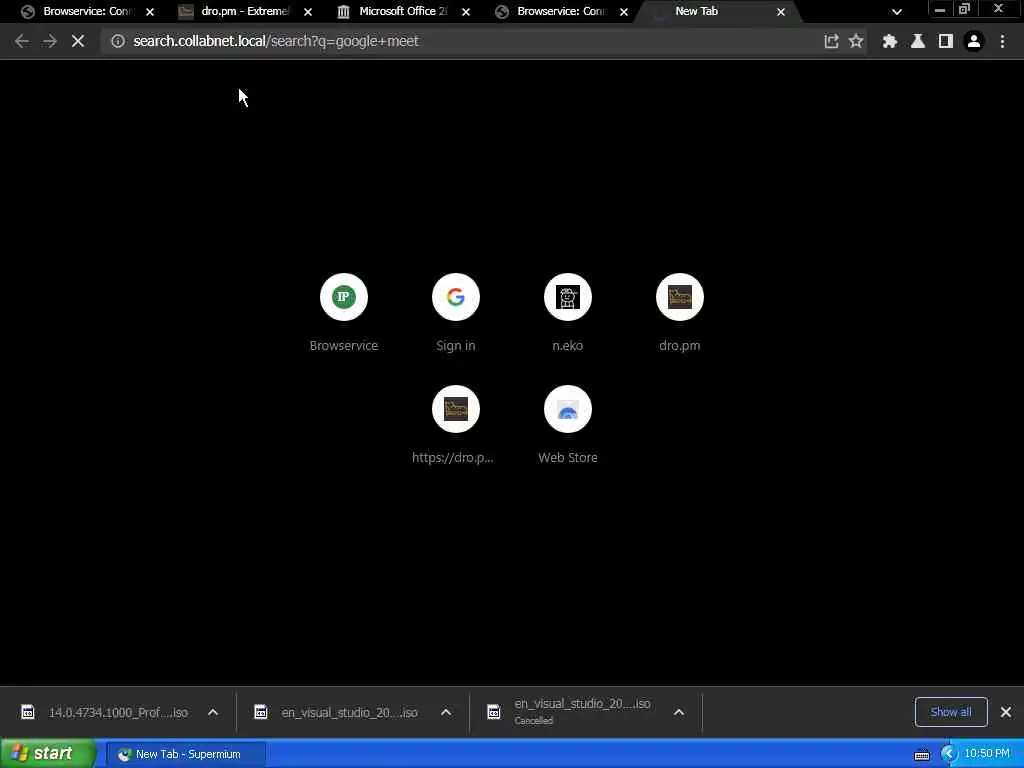Expand options for 14.0.4734.1000_Prof download
The height and width of the screenshot is (768, 1024).
coord(213,712)
